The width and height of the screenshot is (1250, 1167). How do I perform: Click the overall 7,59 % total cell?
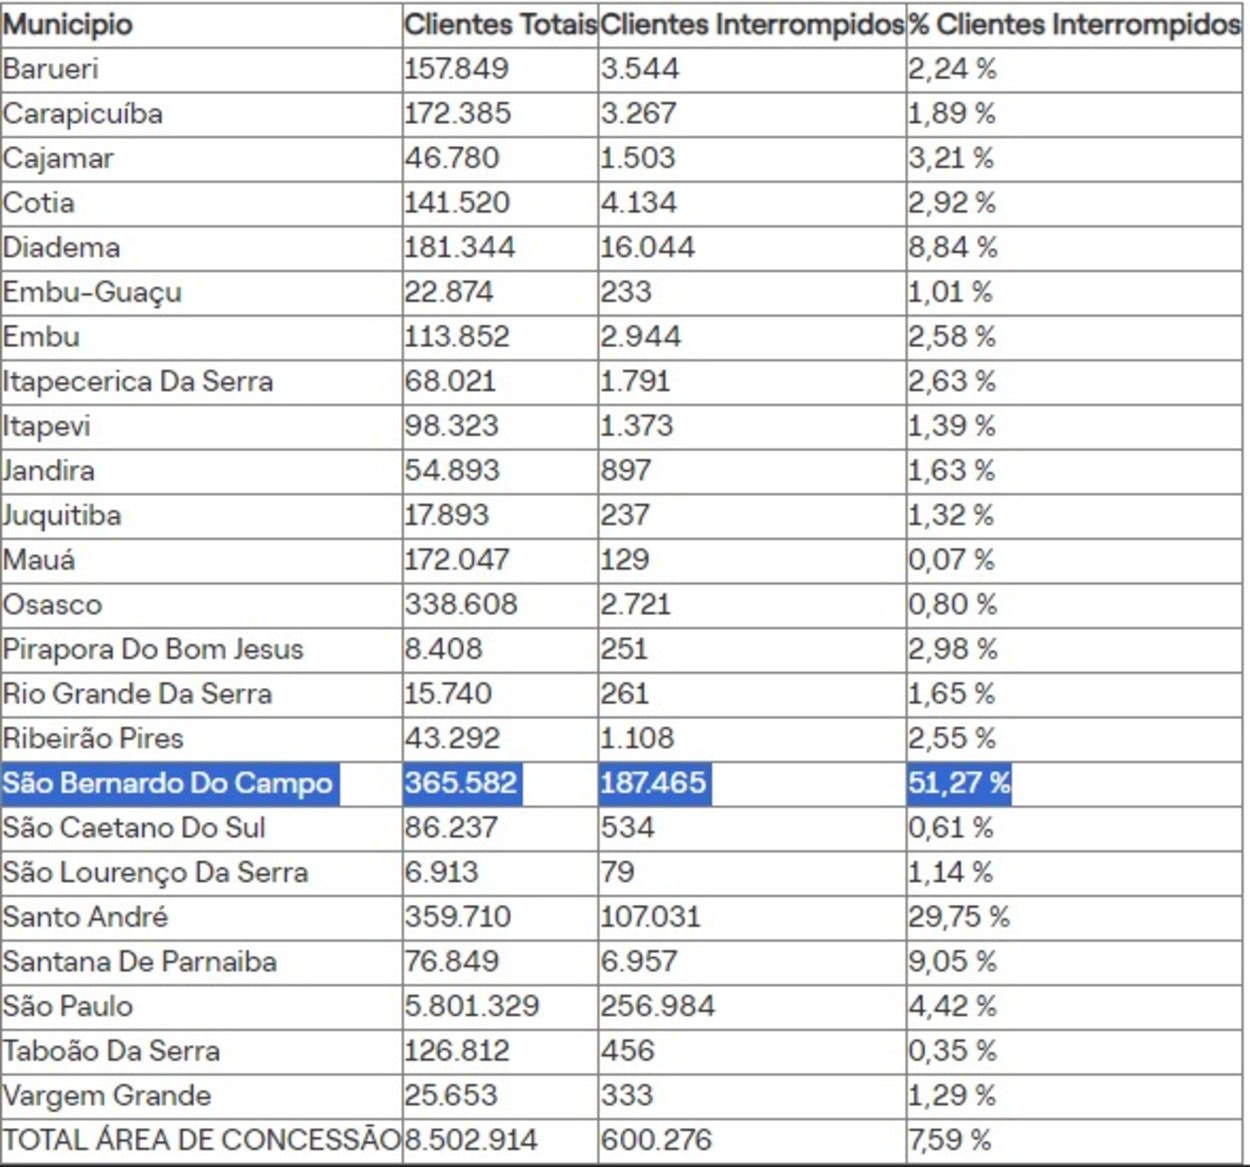tap(949, 1140)
